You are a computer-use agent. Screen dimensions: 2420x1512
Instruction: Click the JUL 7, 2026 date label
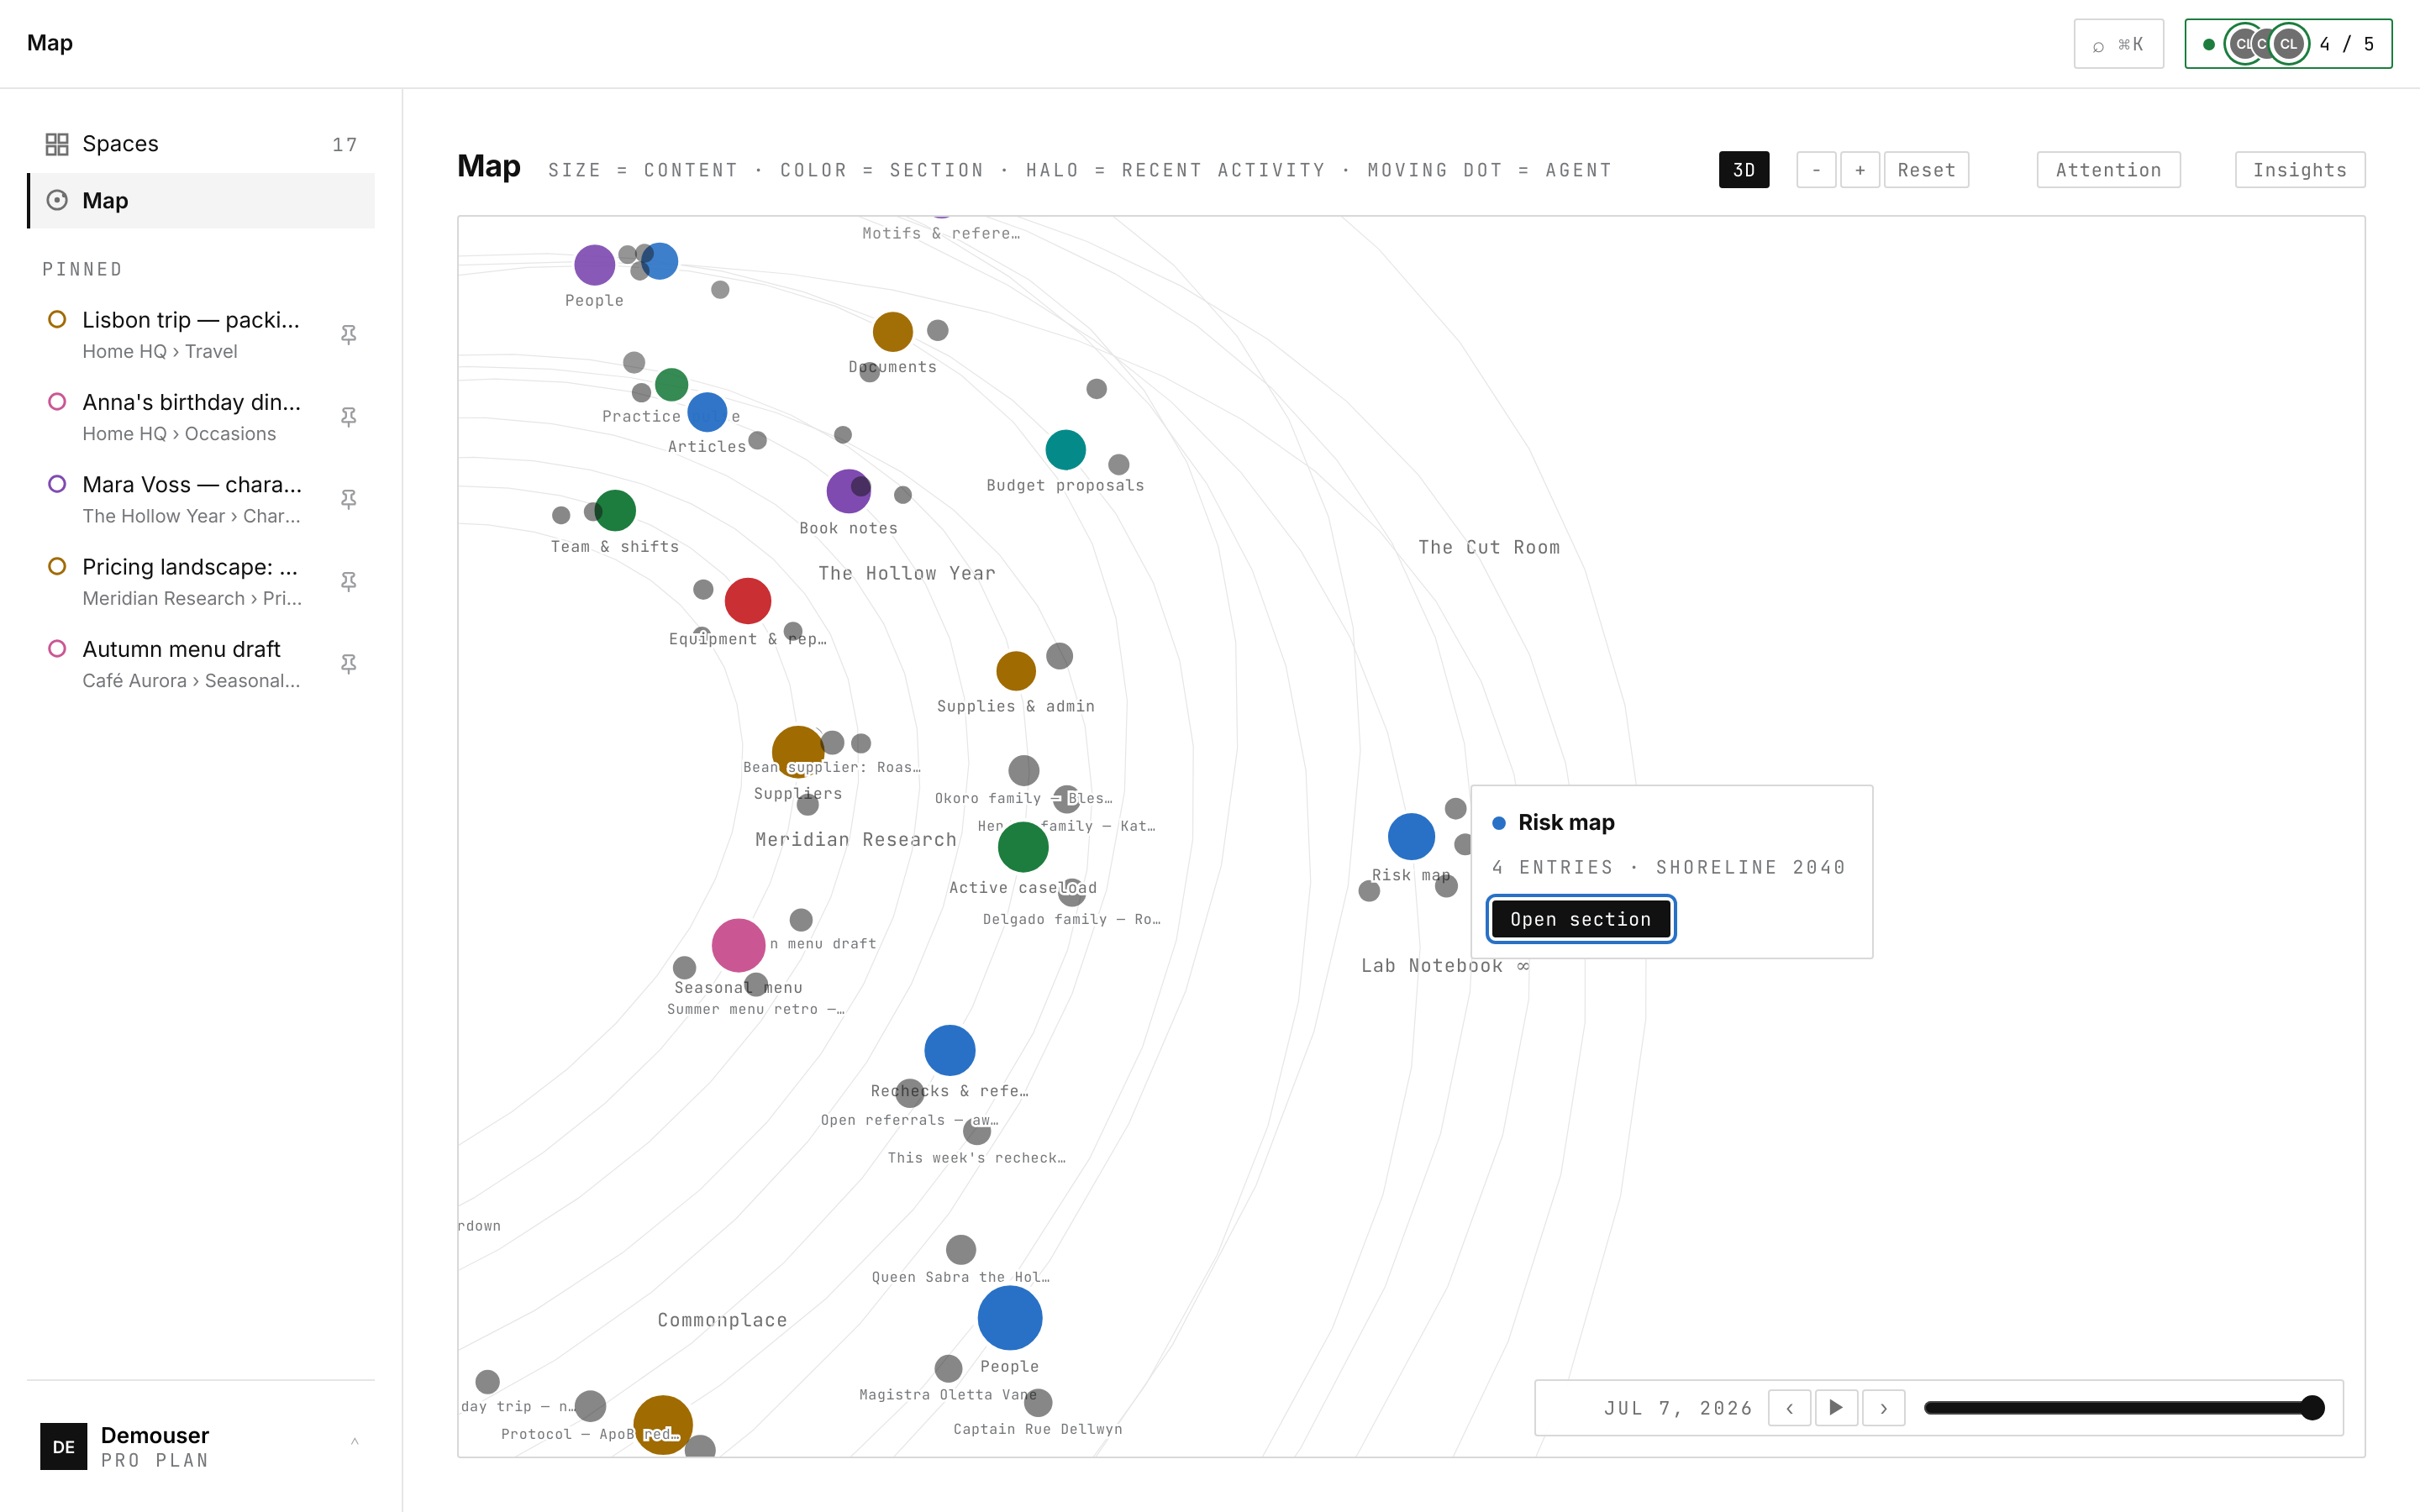(1677, 1408)
